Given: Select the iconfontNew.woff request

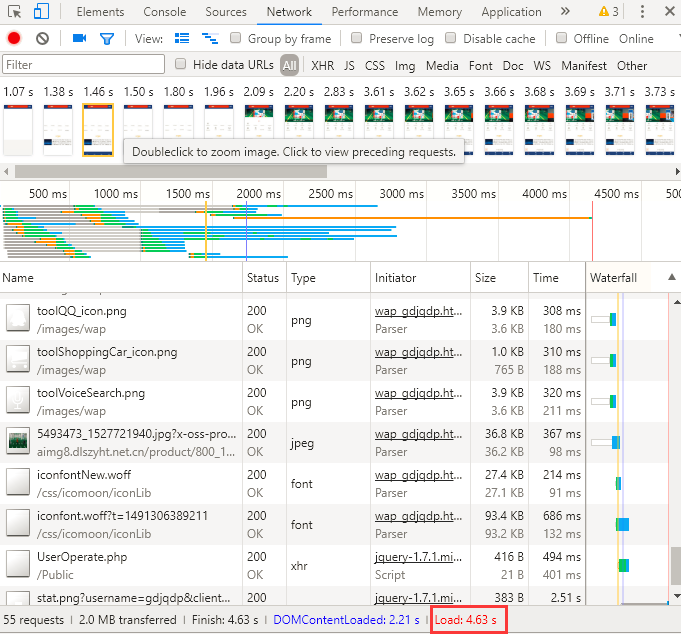Looking at the screenshot, I should coord(84,475).
